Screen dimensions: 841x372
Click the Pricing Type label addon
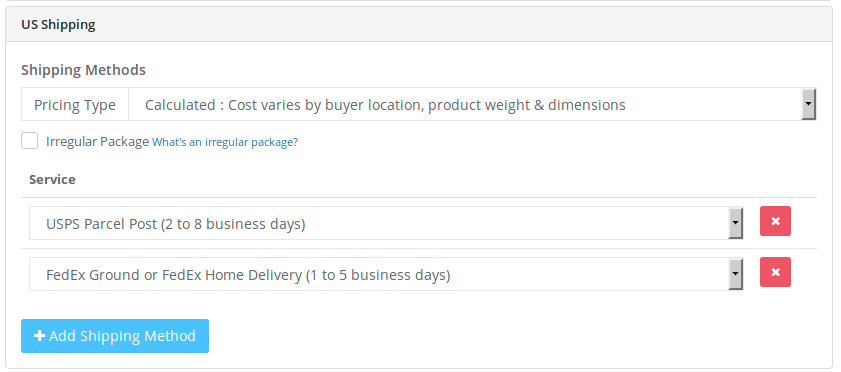[75, 105]
